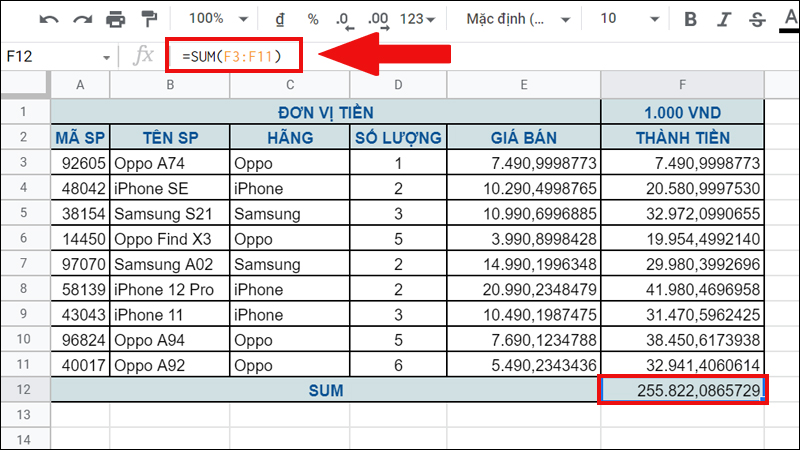
Task: Open the 100% zoom dropdown
Action: click(213, 19)
